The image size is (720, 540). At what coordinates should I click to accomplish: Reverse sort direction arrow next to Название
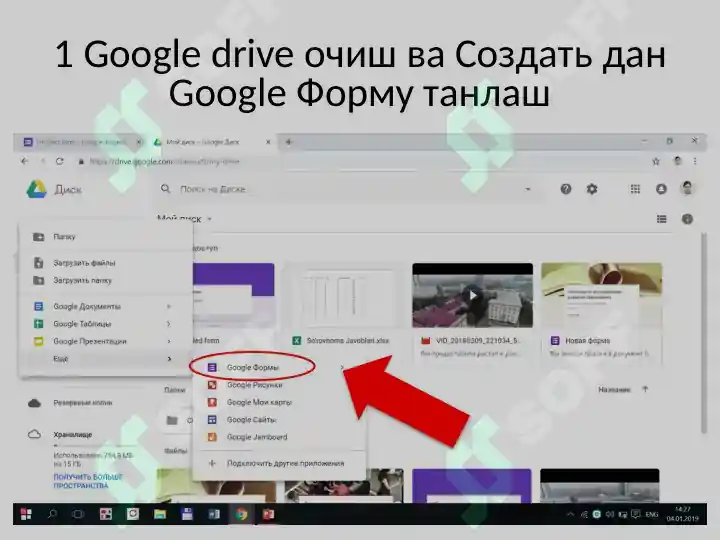tap(645, 389)
